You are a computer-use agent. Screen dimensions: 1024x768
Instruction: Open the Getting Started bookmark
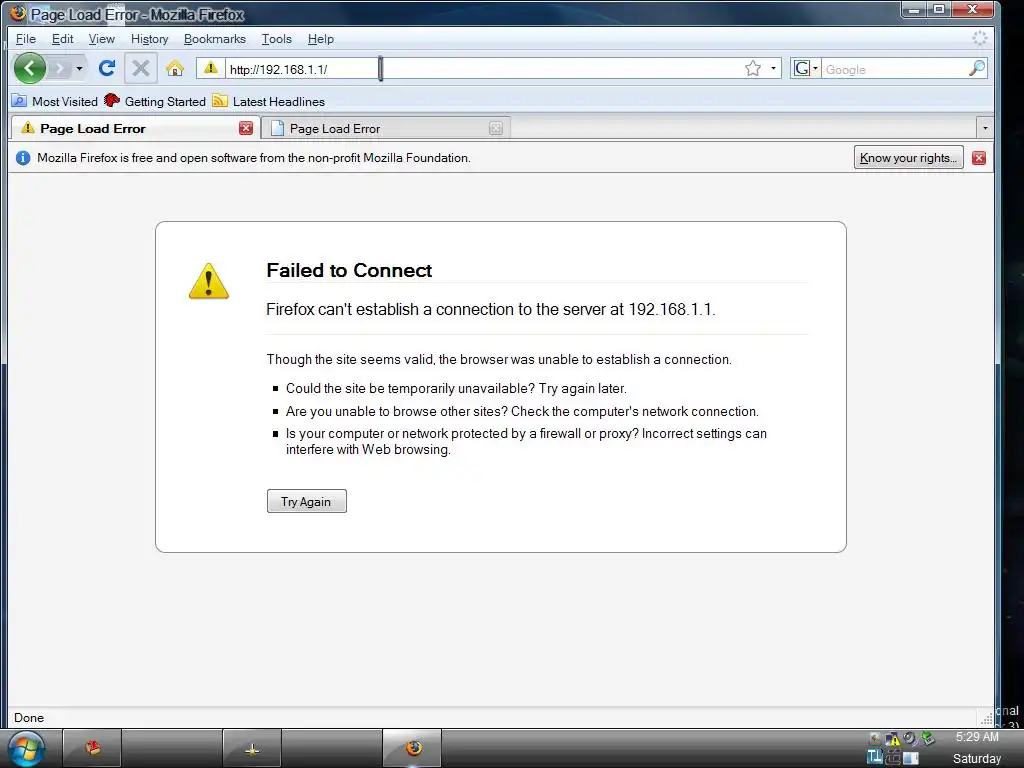[x=155, y=101]
